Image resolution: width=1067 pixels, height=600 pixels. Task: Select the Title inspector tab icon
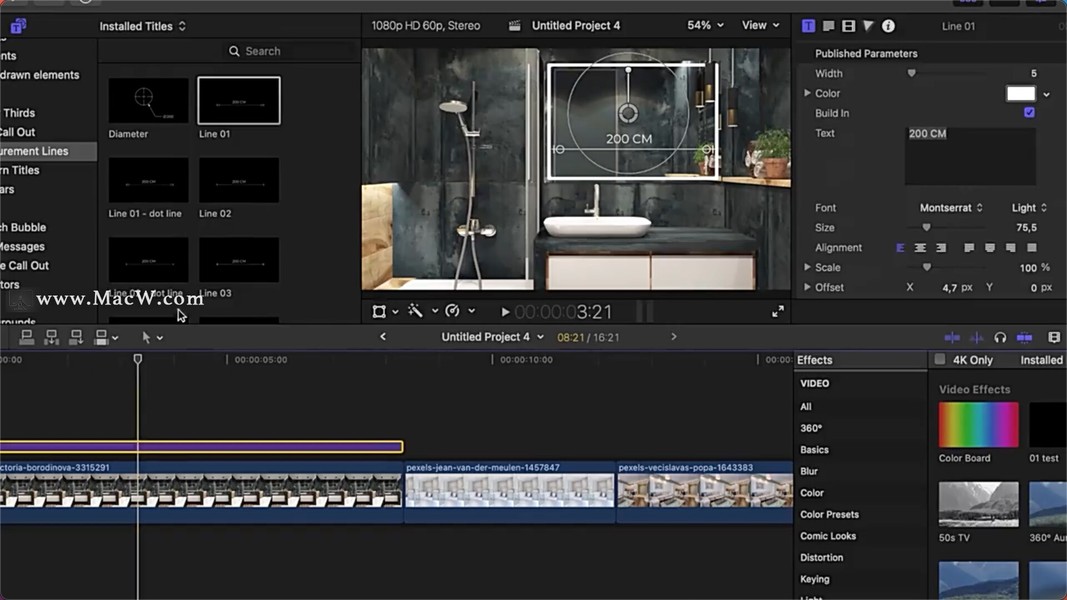pyautogui.click(x=808, y=26)
